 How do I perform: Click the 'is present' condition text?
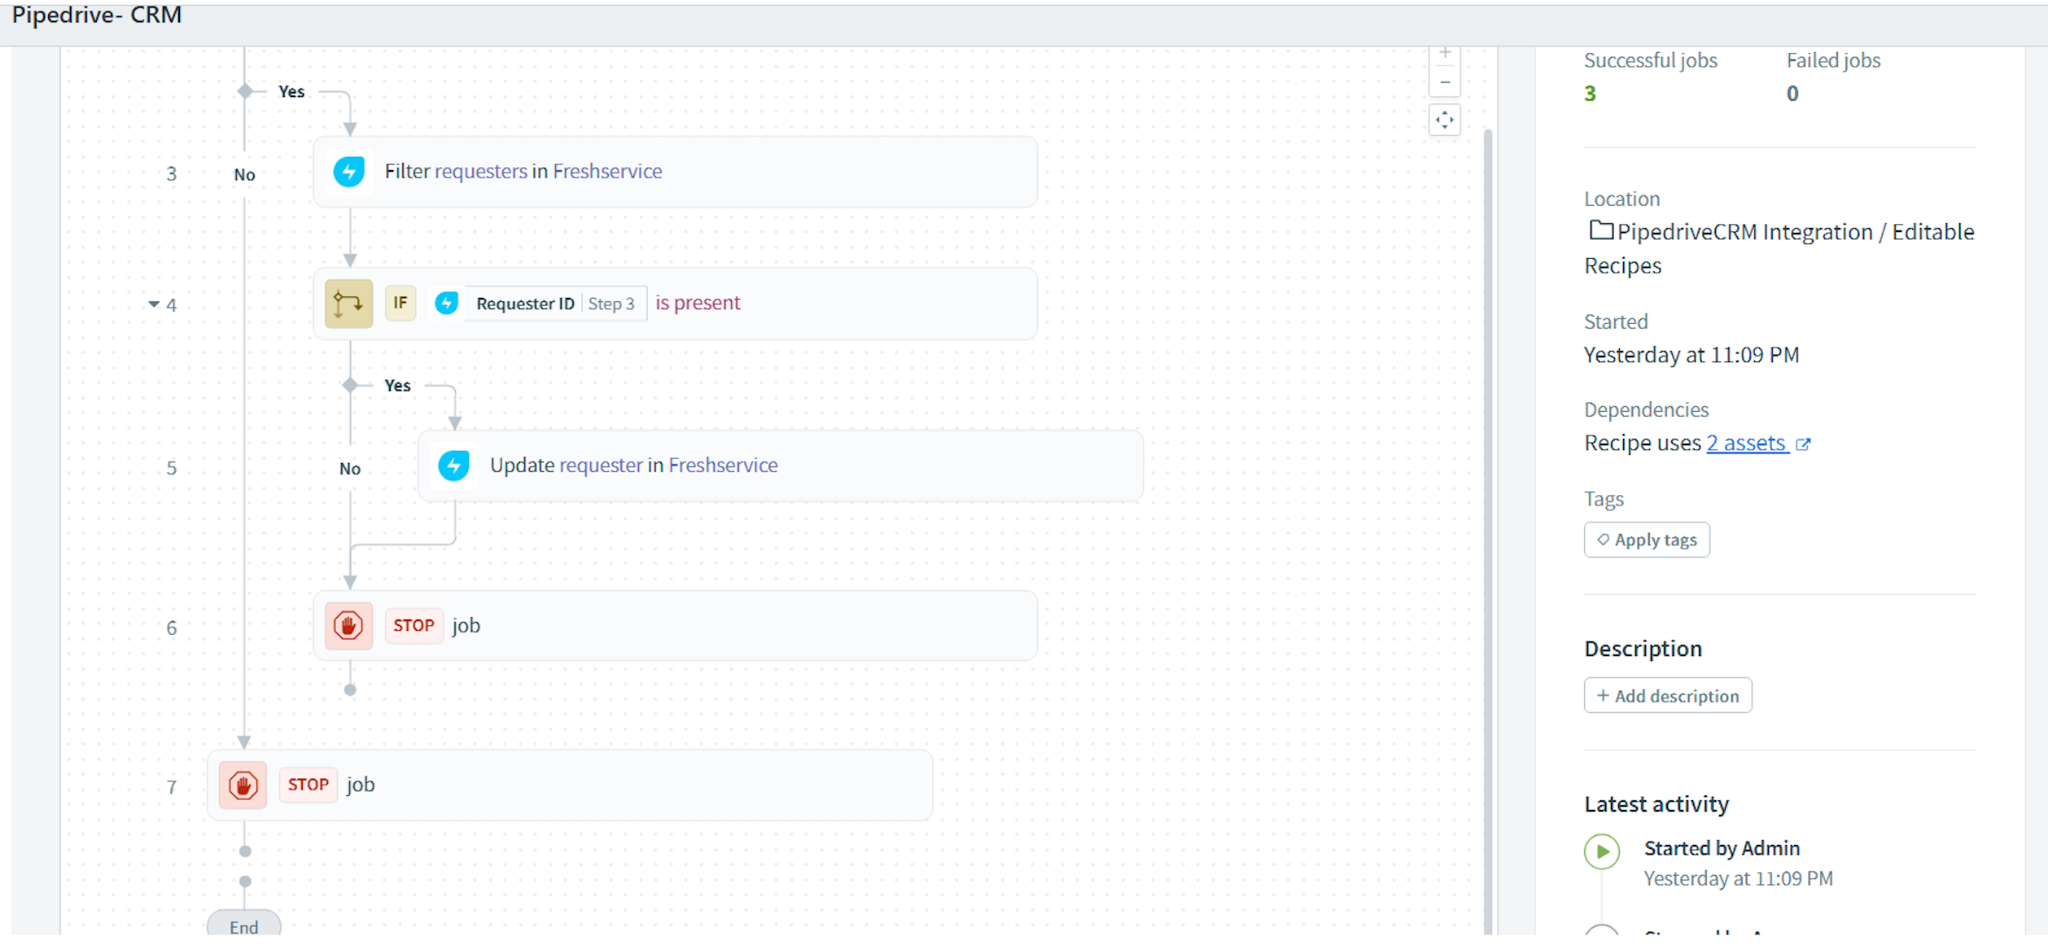point(698,303)
